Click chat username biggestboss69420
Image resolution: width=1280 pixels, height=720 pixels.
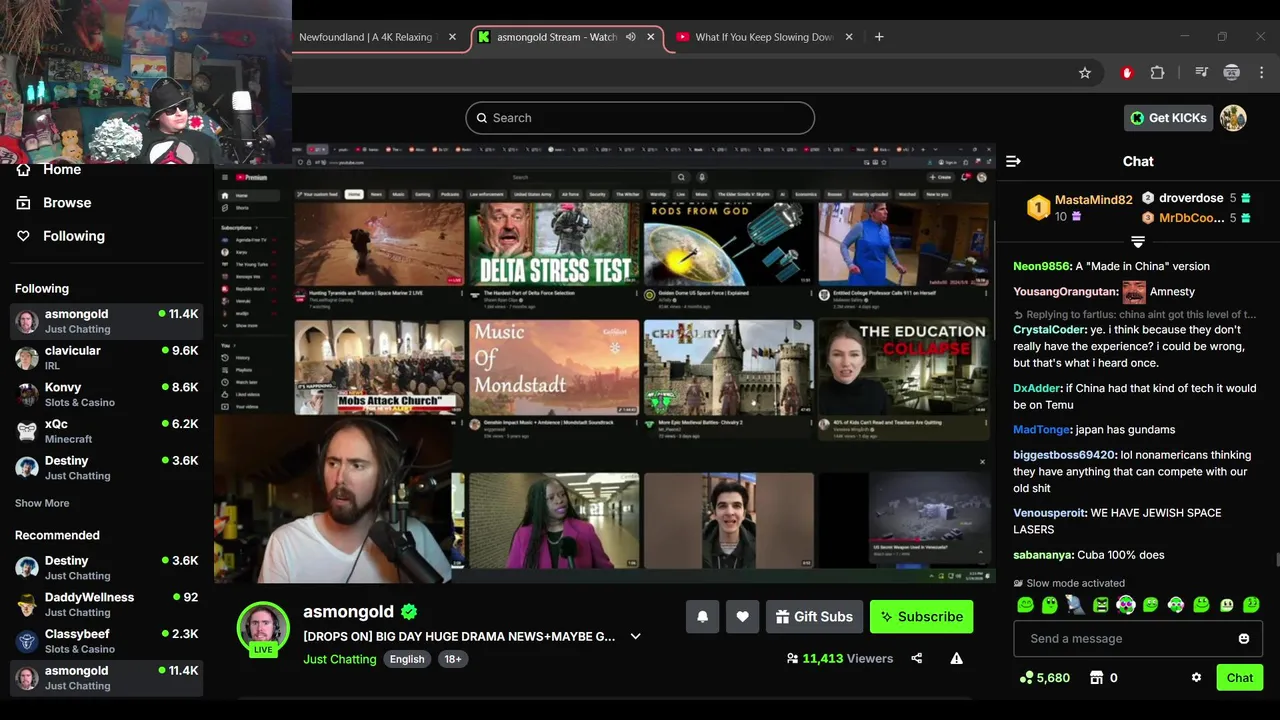(1063, 455)
